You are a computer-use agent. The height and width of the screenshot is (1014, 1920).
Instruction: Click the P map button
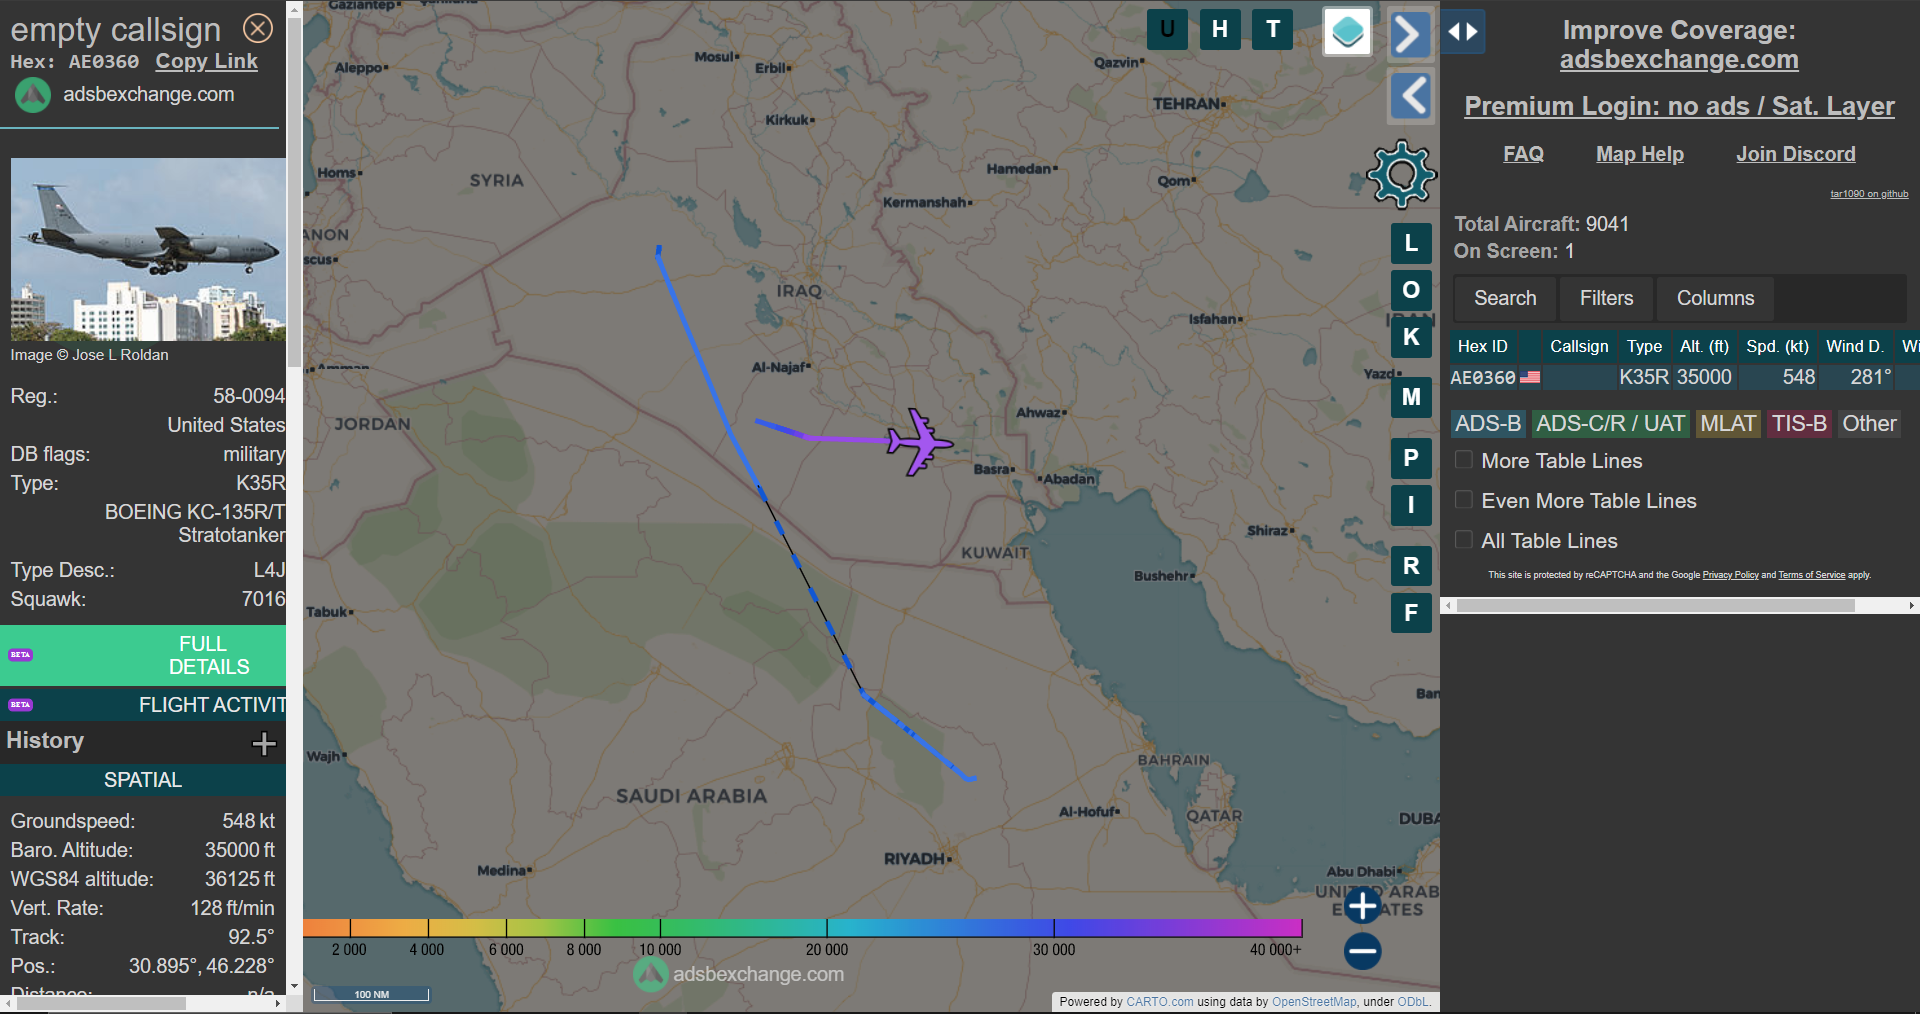click(x=1411, y=458)
